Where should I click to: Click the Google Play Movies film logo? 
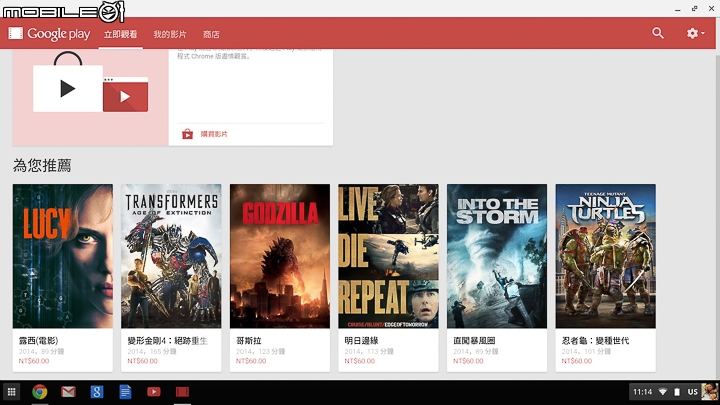[16, 33]
